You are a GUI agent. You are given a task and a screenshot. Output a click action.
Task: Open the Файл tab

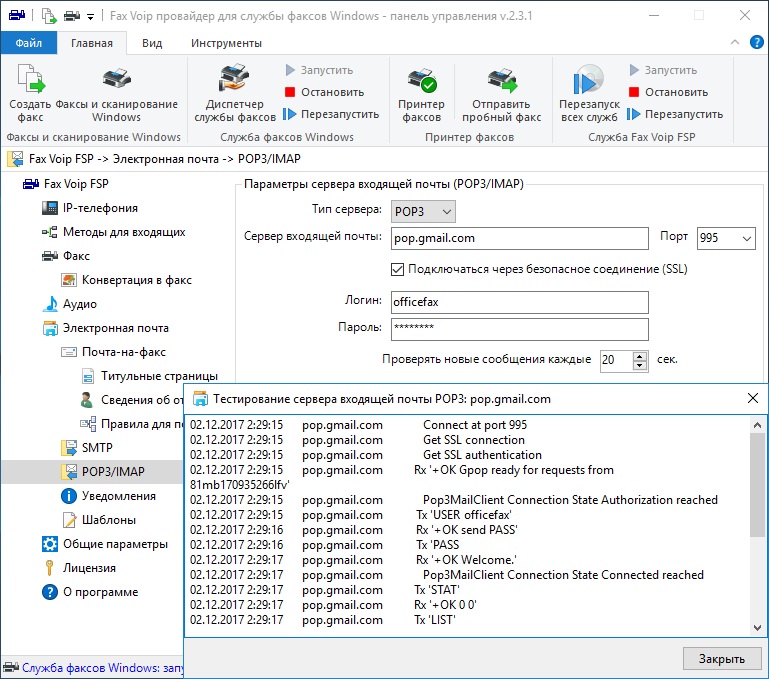pyautogui.click(x=28, y=43)
